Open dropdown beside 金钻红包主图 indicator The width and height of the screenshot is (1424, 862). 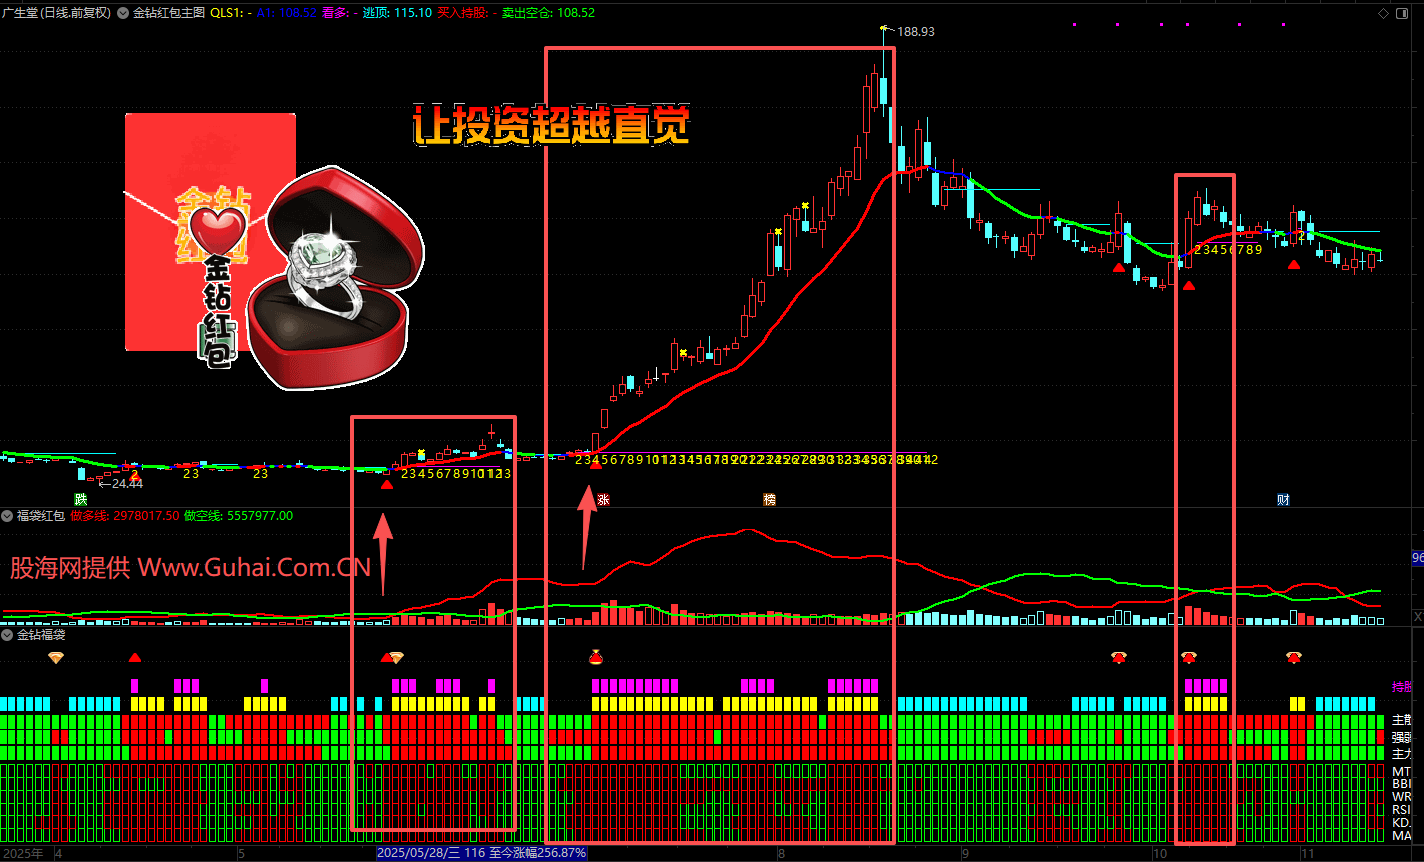click(123, 13)
